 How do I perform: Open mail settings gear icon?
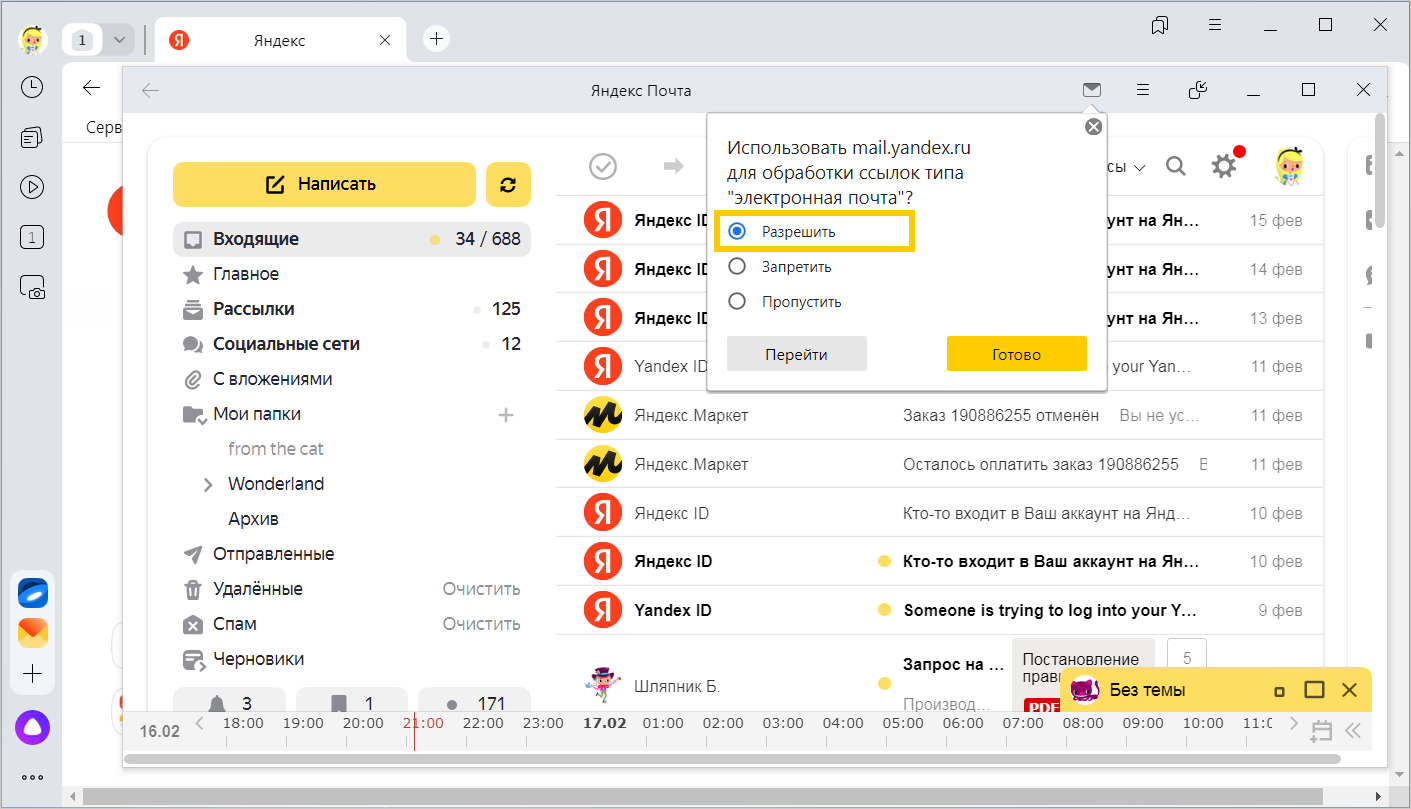click(1224, 166)
